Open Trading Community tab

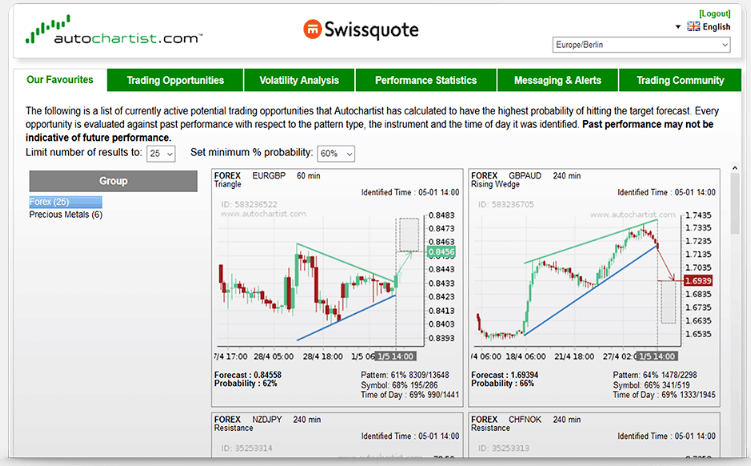tap(680, 80)
